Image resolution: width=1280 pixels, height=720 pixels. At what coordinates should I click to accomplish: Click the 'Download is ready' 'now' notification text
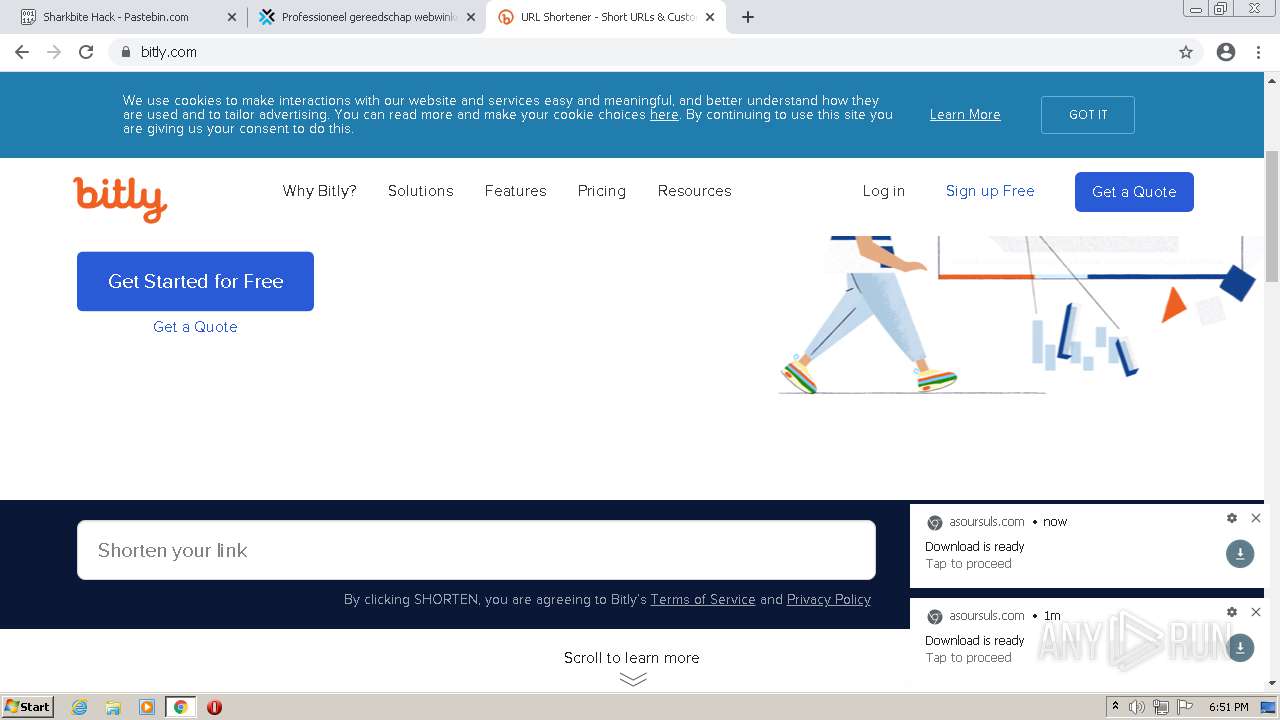[x=975, y=547]
